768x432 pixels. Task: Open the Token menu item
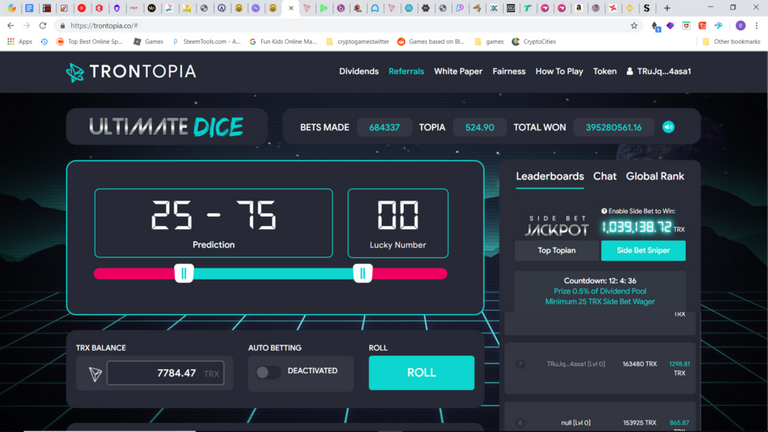(605, 72)
